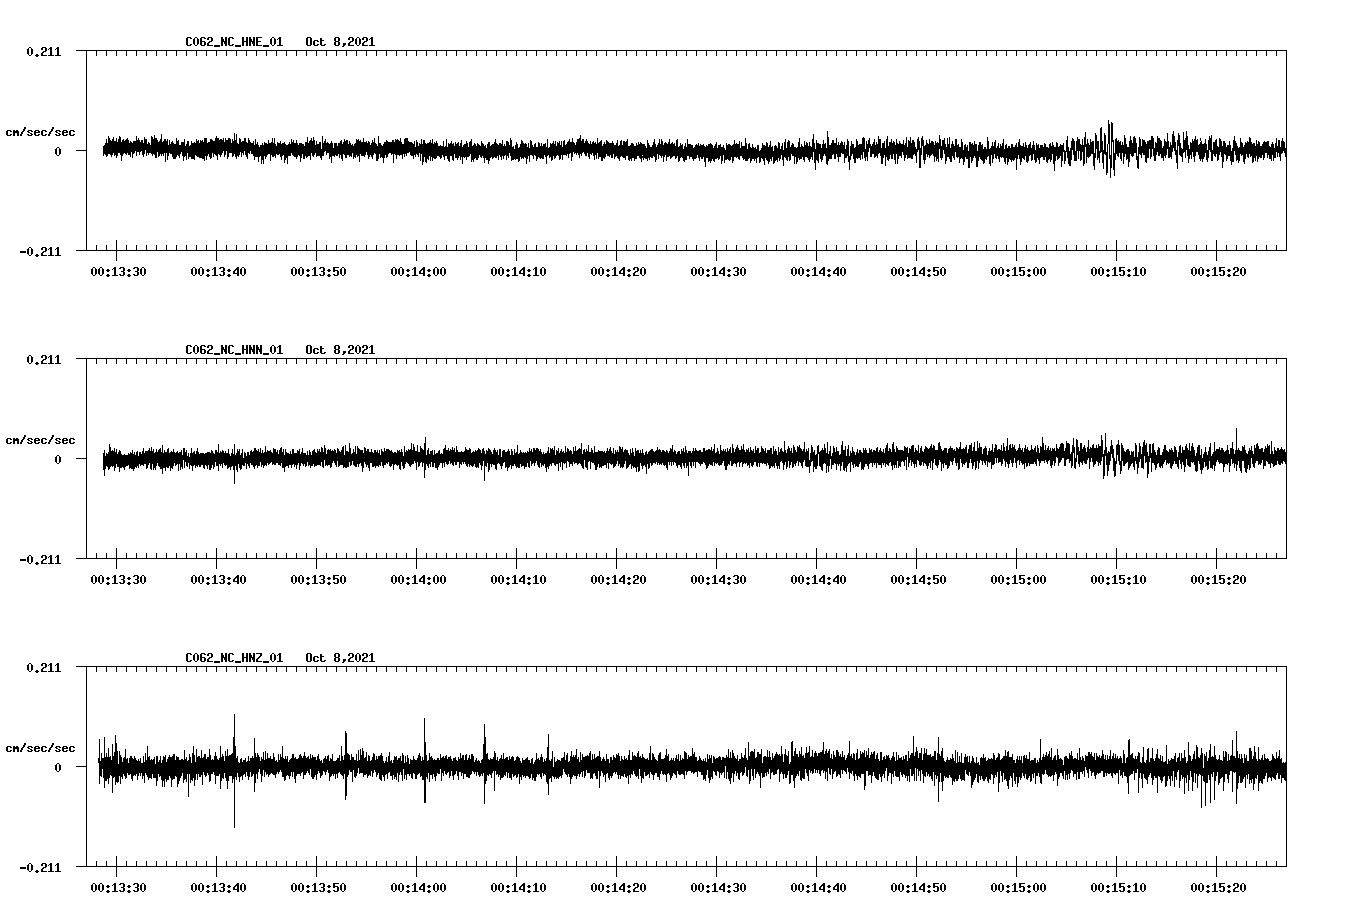Pick time label 00:15:00 under HNN plot
The width and height of the screenshot is (1358, 924).
pyautogui.click(x=1018, y=580)
